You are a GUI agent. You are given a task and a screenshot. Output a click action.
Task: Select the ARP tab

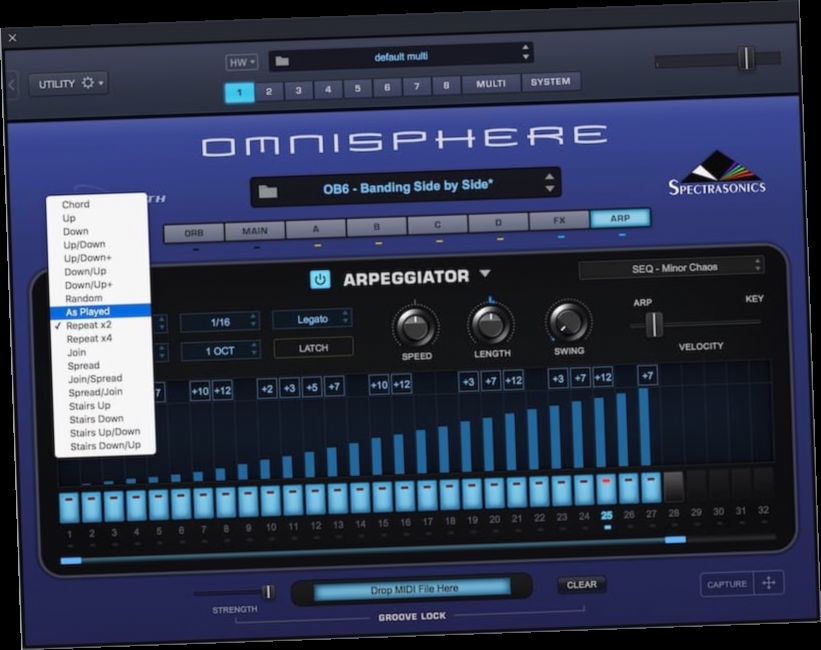(x=620, y=218)
